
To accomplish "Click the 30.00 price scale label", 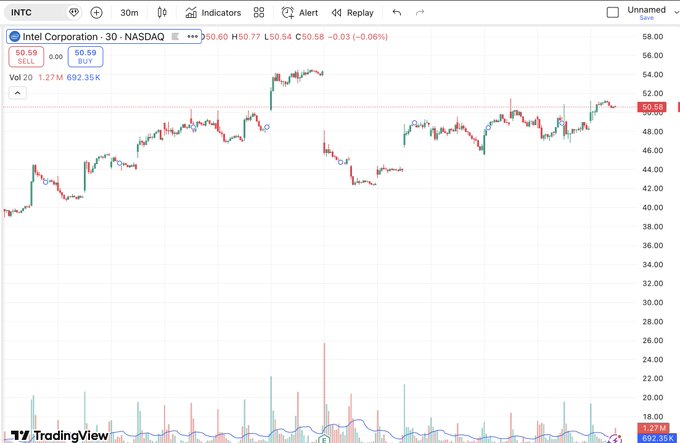I will 653,303.
